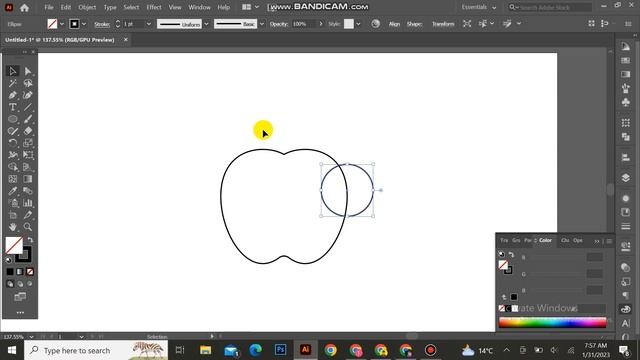Open the File menu
The height and width of the screenshot is (360, 640).
tap(49, 7)
